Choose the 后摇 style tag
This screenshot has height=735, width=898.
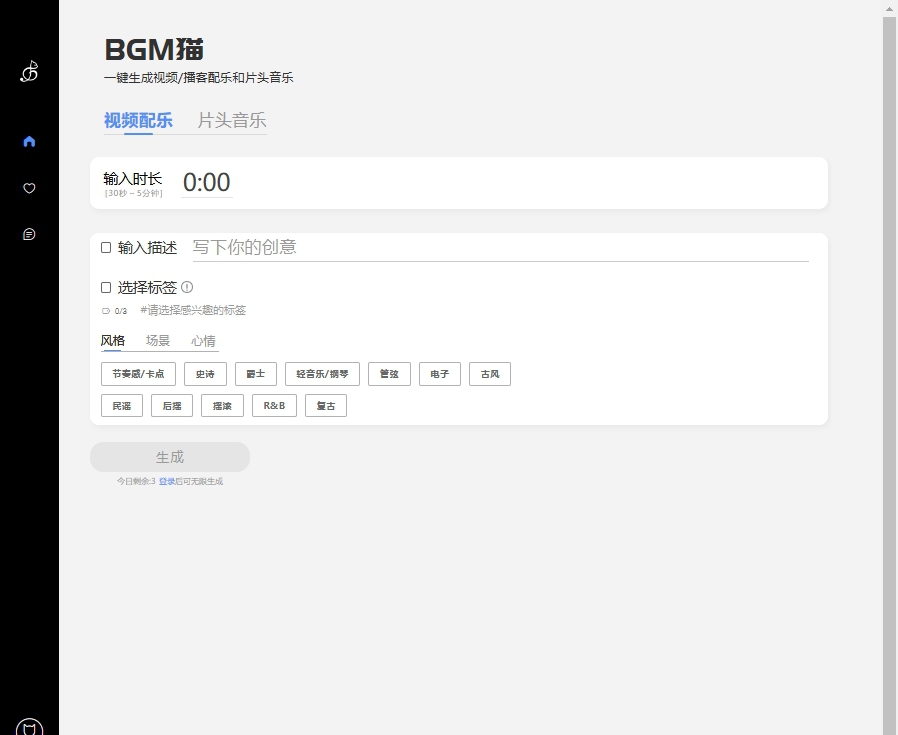coord(172,406)
